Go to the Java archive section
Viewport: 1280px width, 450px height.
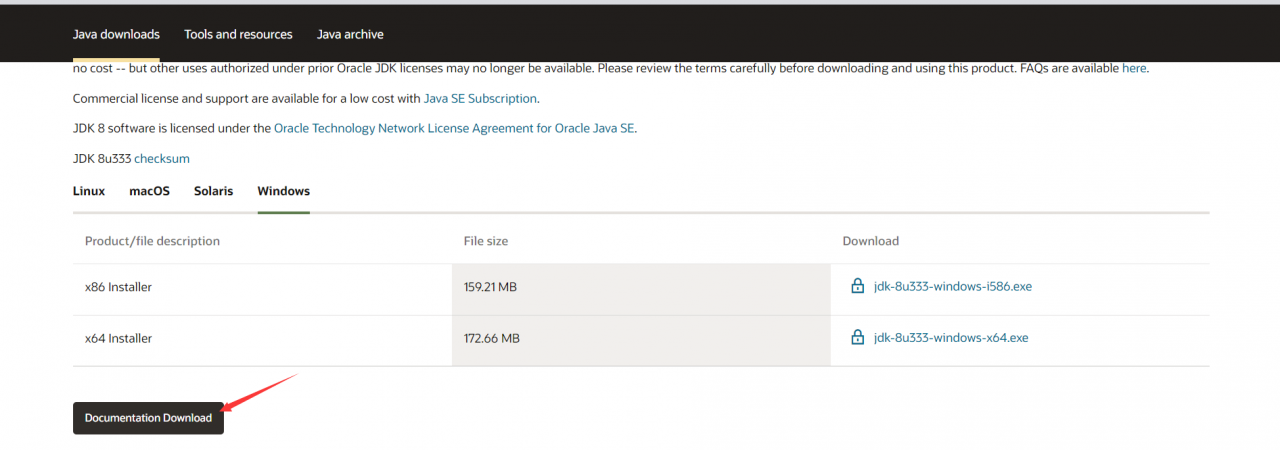click(350, 34)
